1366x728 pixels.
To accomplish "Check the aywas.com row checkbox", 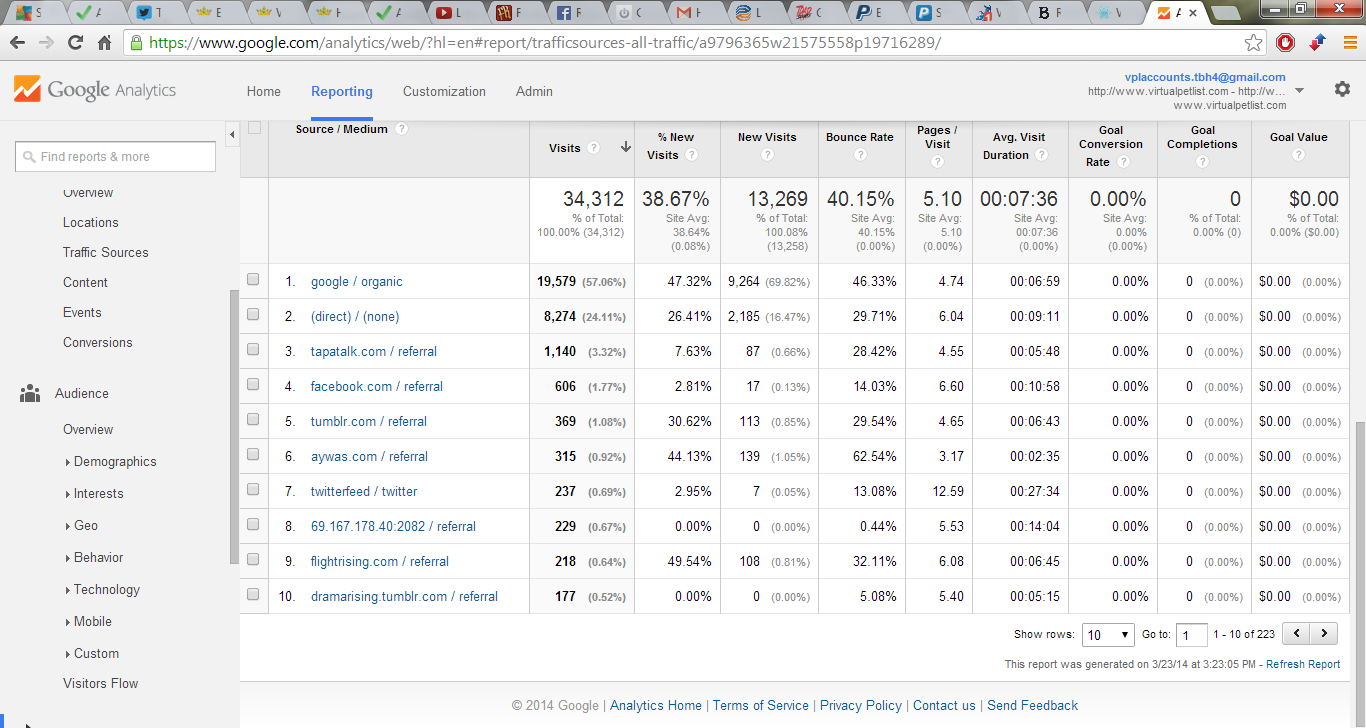I will [x=253, y=455].
